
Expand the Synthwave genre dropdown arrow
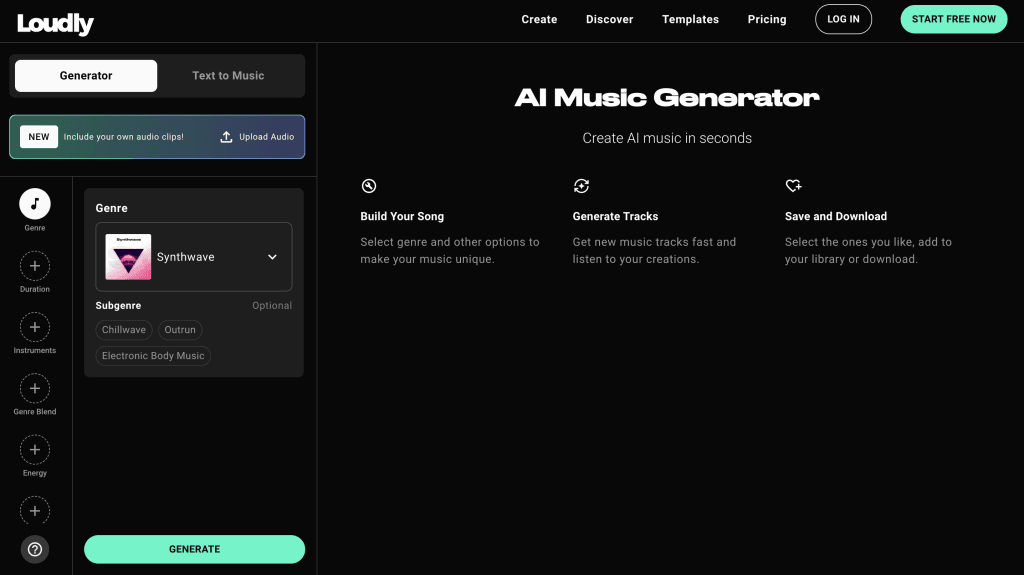[272, 257]
